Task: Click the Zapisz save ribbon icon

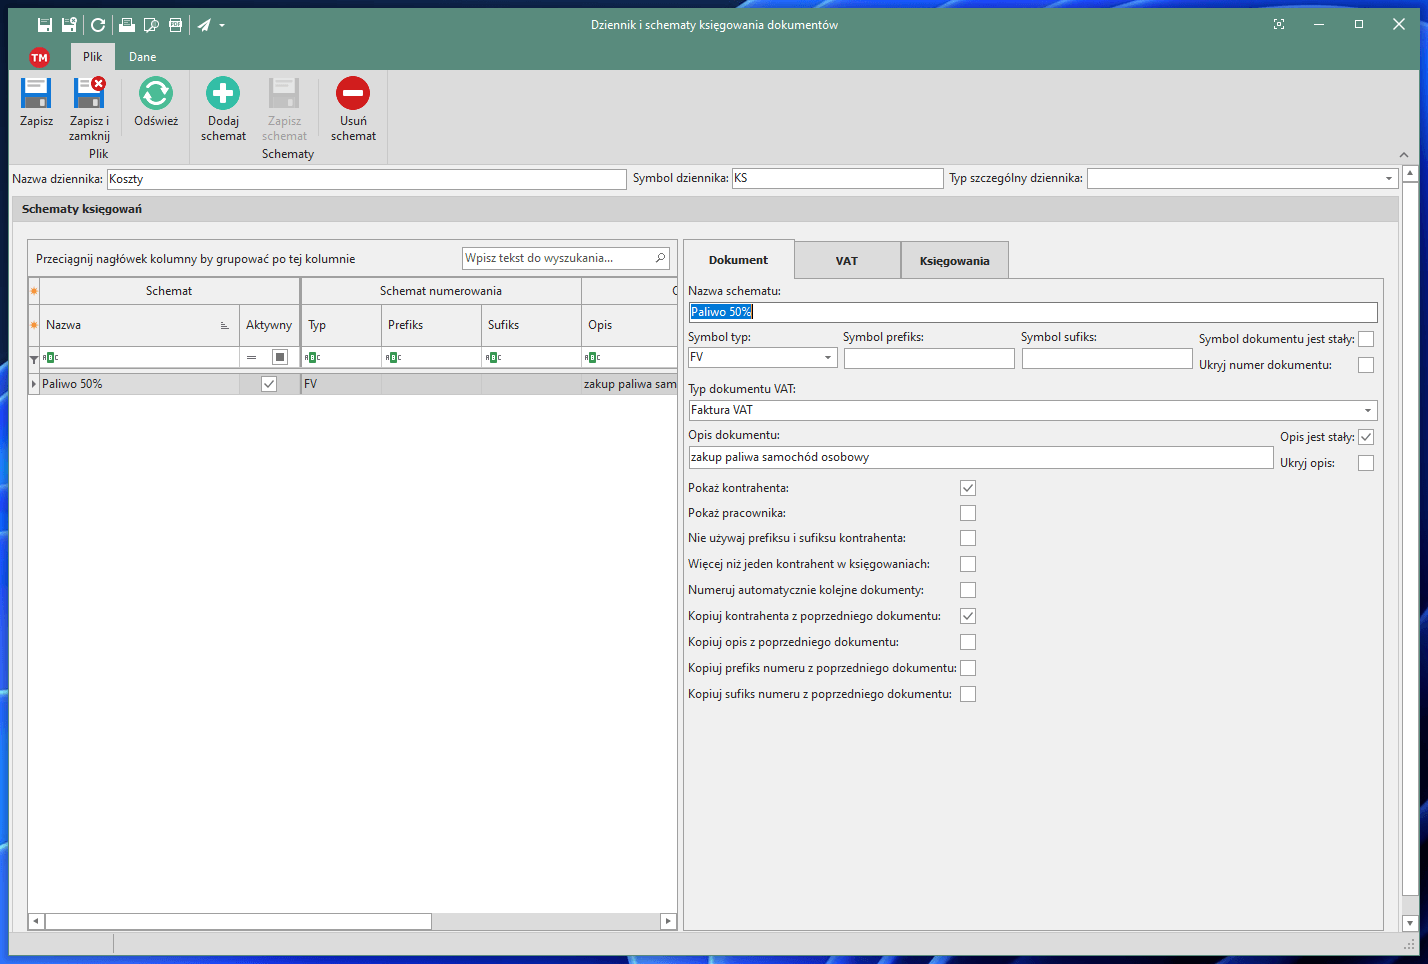Action: coord(36,94)
